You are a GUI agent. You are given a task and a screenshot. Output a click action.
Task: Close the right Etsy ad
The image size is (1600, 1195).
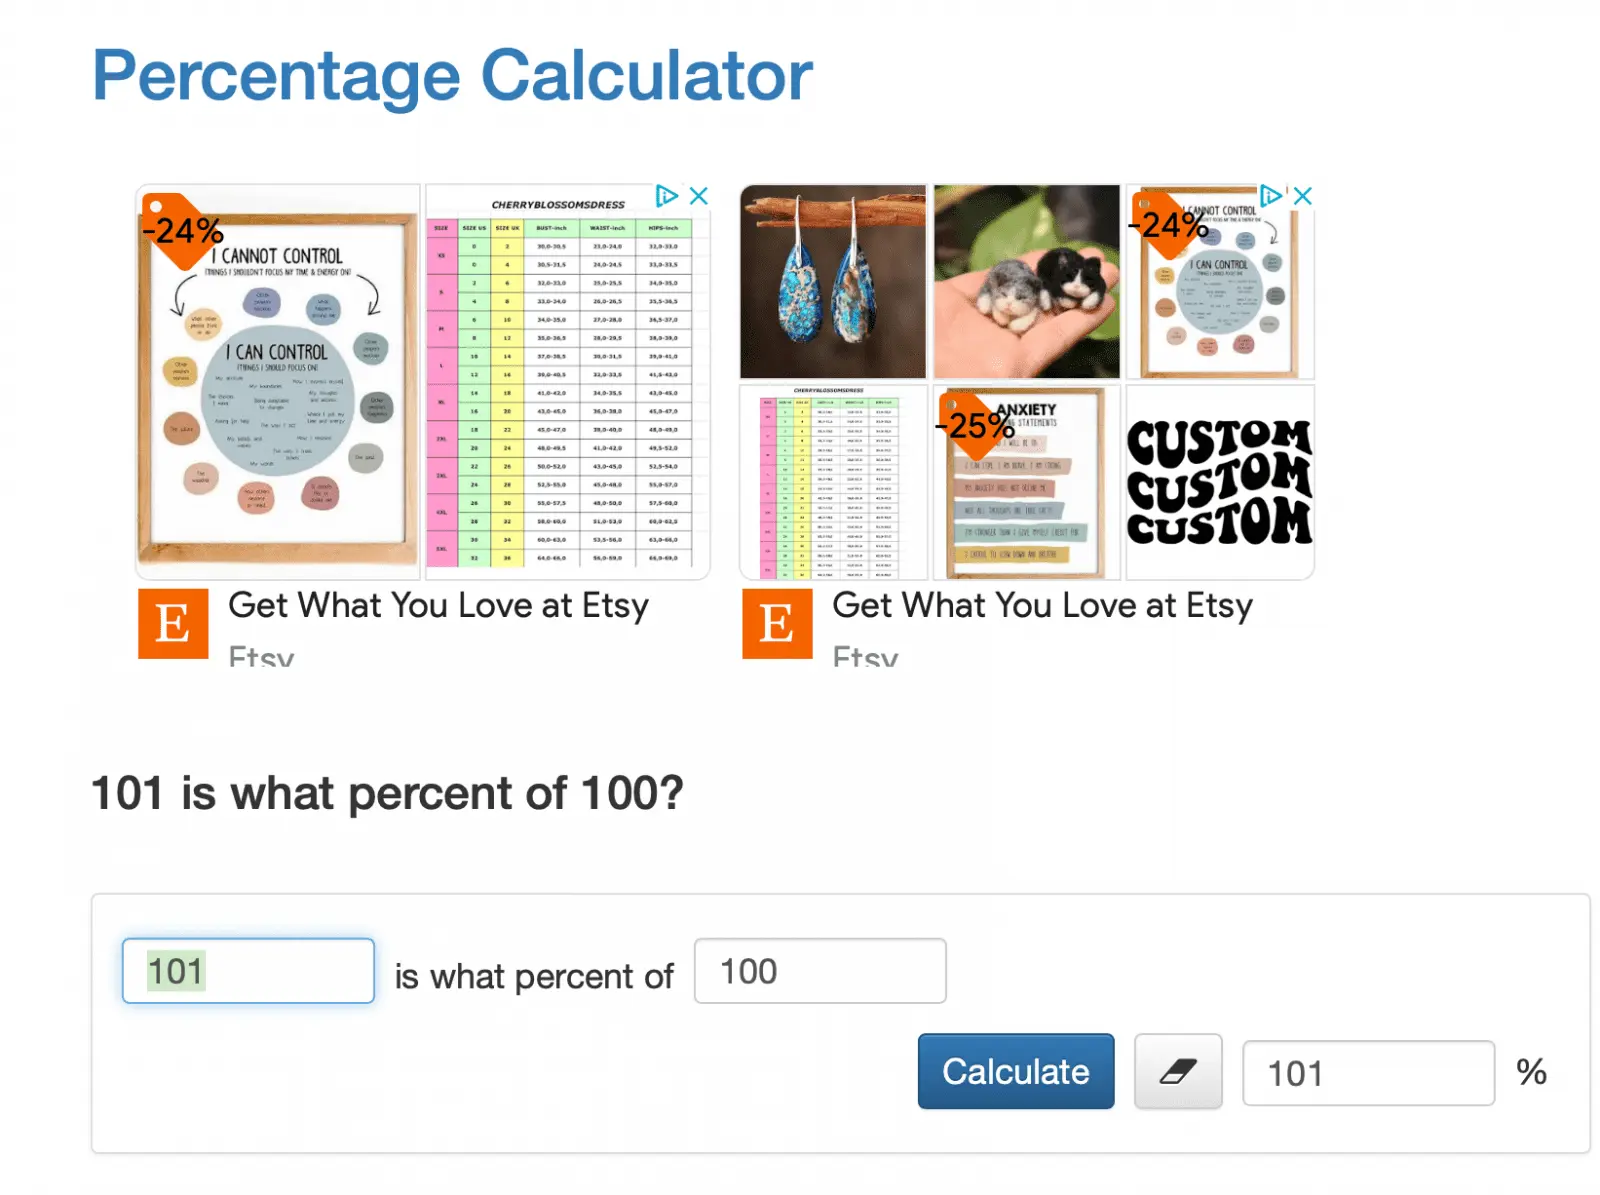[1302, 196]
